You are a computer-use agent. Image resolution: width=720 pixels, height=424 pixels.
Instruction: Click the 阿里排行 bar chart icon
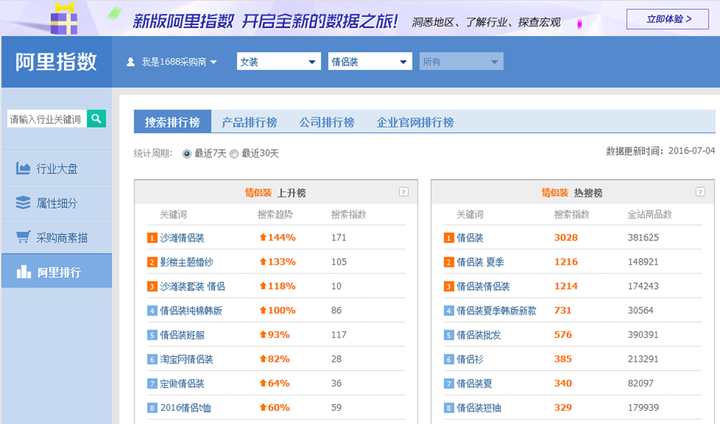pos(23,271)
